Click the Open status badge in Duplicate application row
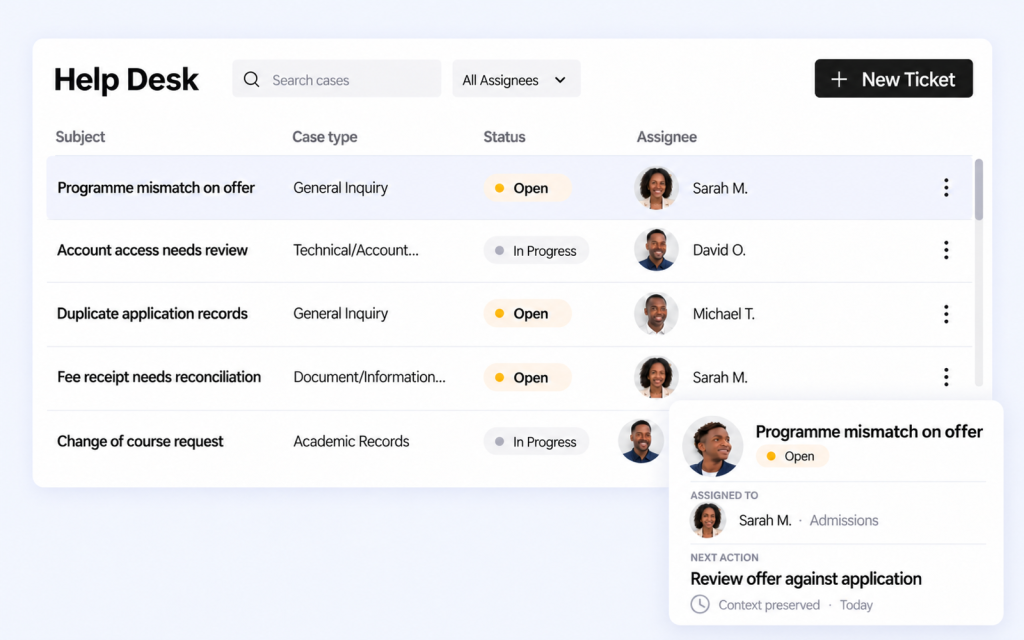The image size is (1024, 640). click(x=528, y=313)
